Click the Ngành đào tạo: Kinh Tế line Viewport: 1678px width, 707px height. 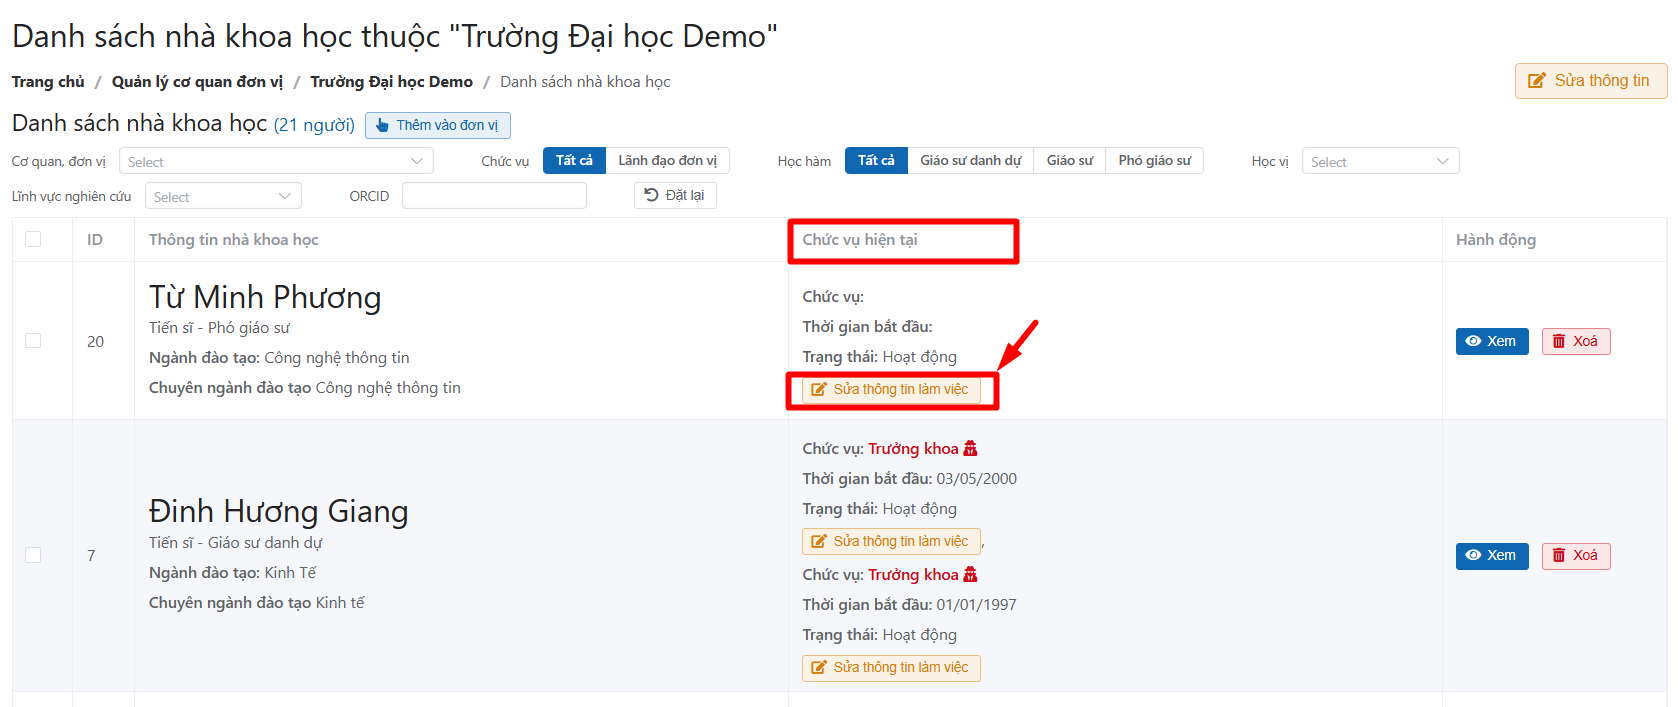click(x=232, y=573)
